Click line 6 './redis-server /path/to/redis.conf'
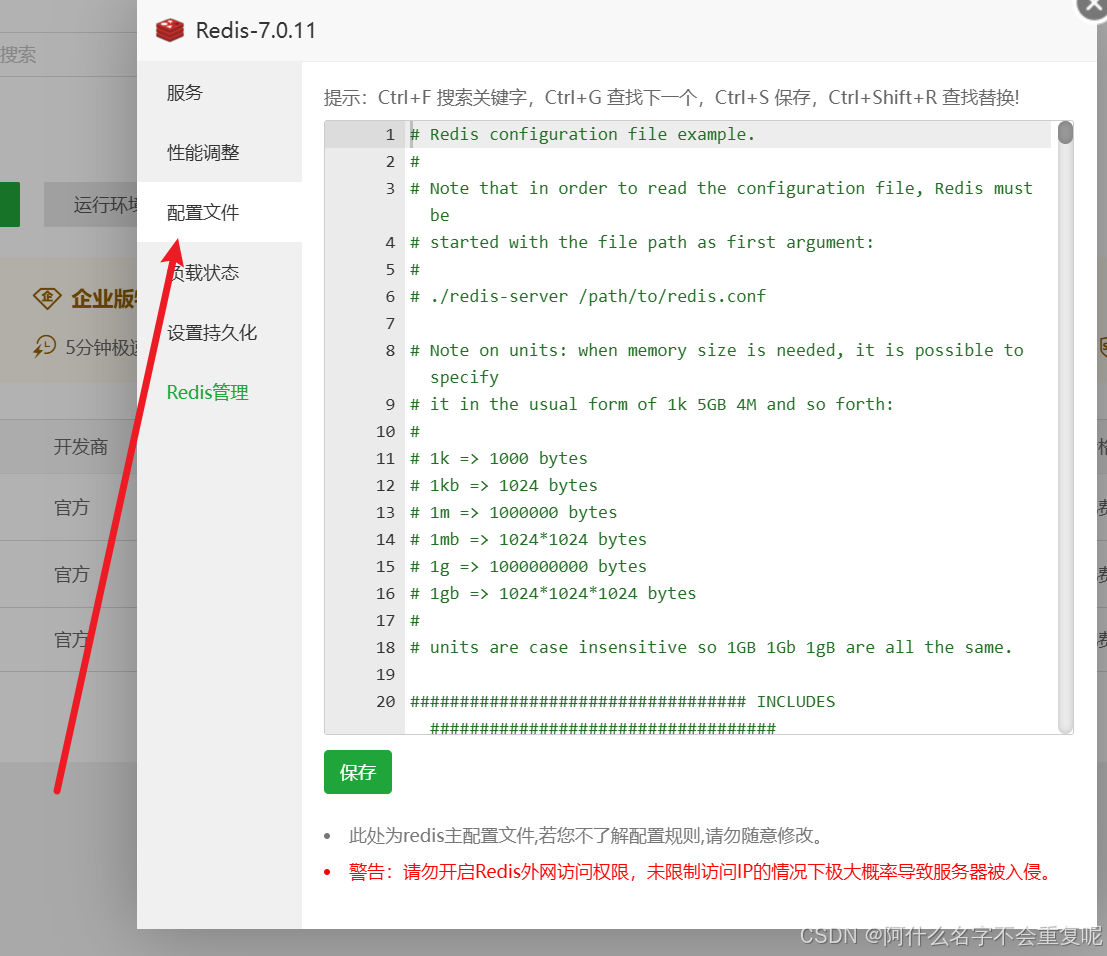The image size is (1107, 956). pos(587,297)
